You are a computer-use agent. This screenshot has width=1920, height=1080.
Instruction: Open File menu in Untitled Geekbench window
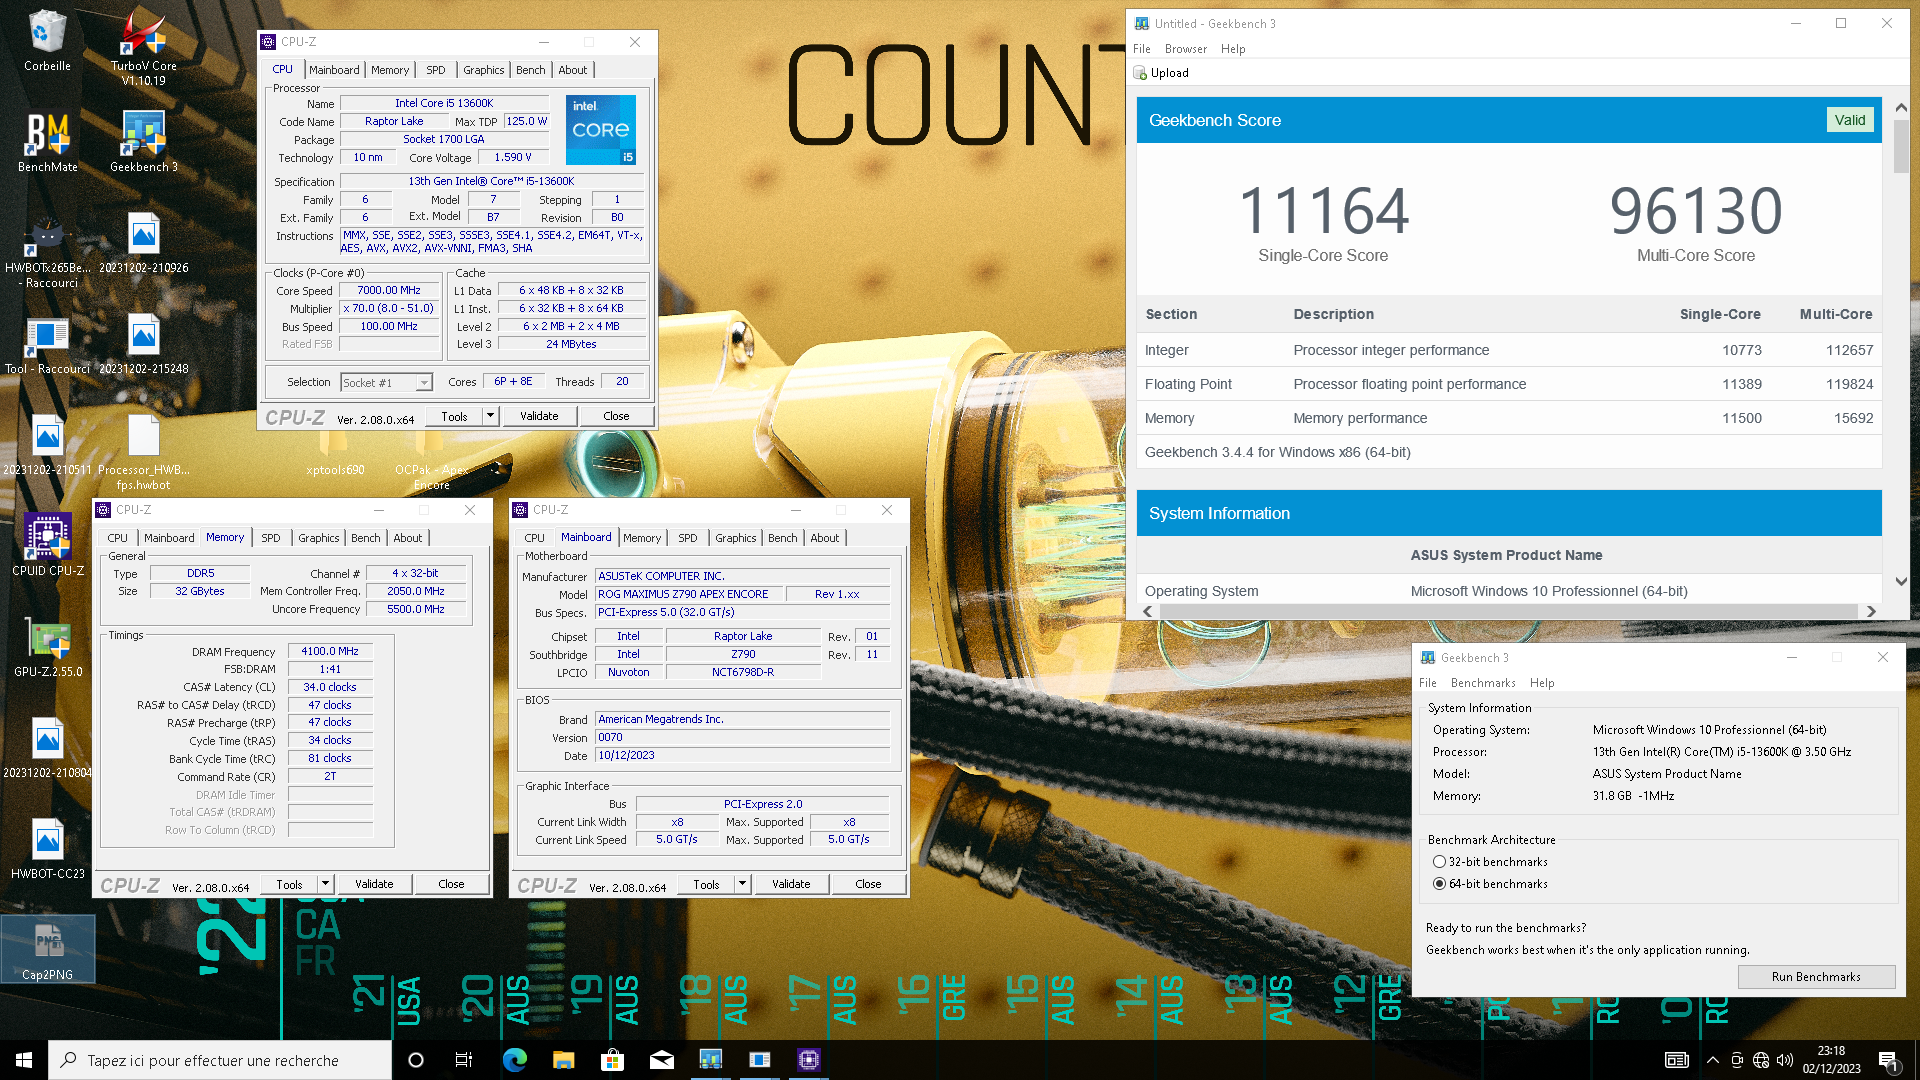tap(1141, 49)
